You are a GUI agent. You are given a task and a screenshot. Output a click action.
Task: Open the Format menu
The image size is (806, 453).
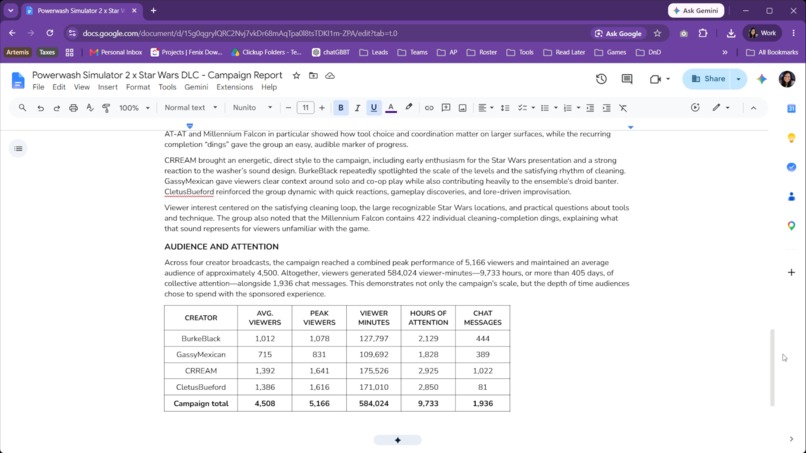click(x=138, y=87)
